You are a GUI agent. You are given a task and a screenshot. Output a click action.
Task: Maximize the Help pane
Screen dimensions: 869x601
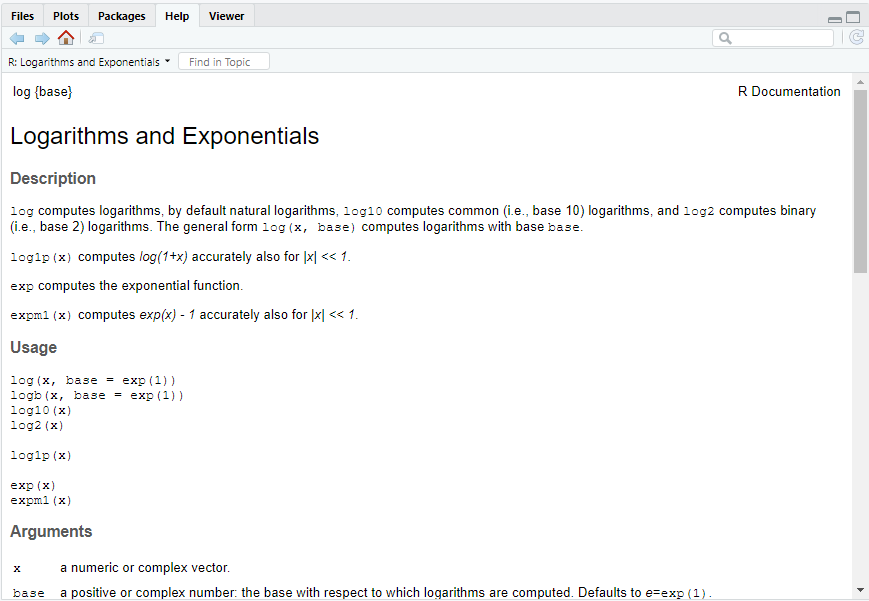click(x=853, y=17)
